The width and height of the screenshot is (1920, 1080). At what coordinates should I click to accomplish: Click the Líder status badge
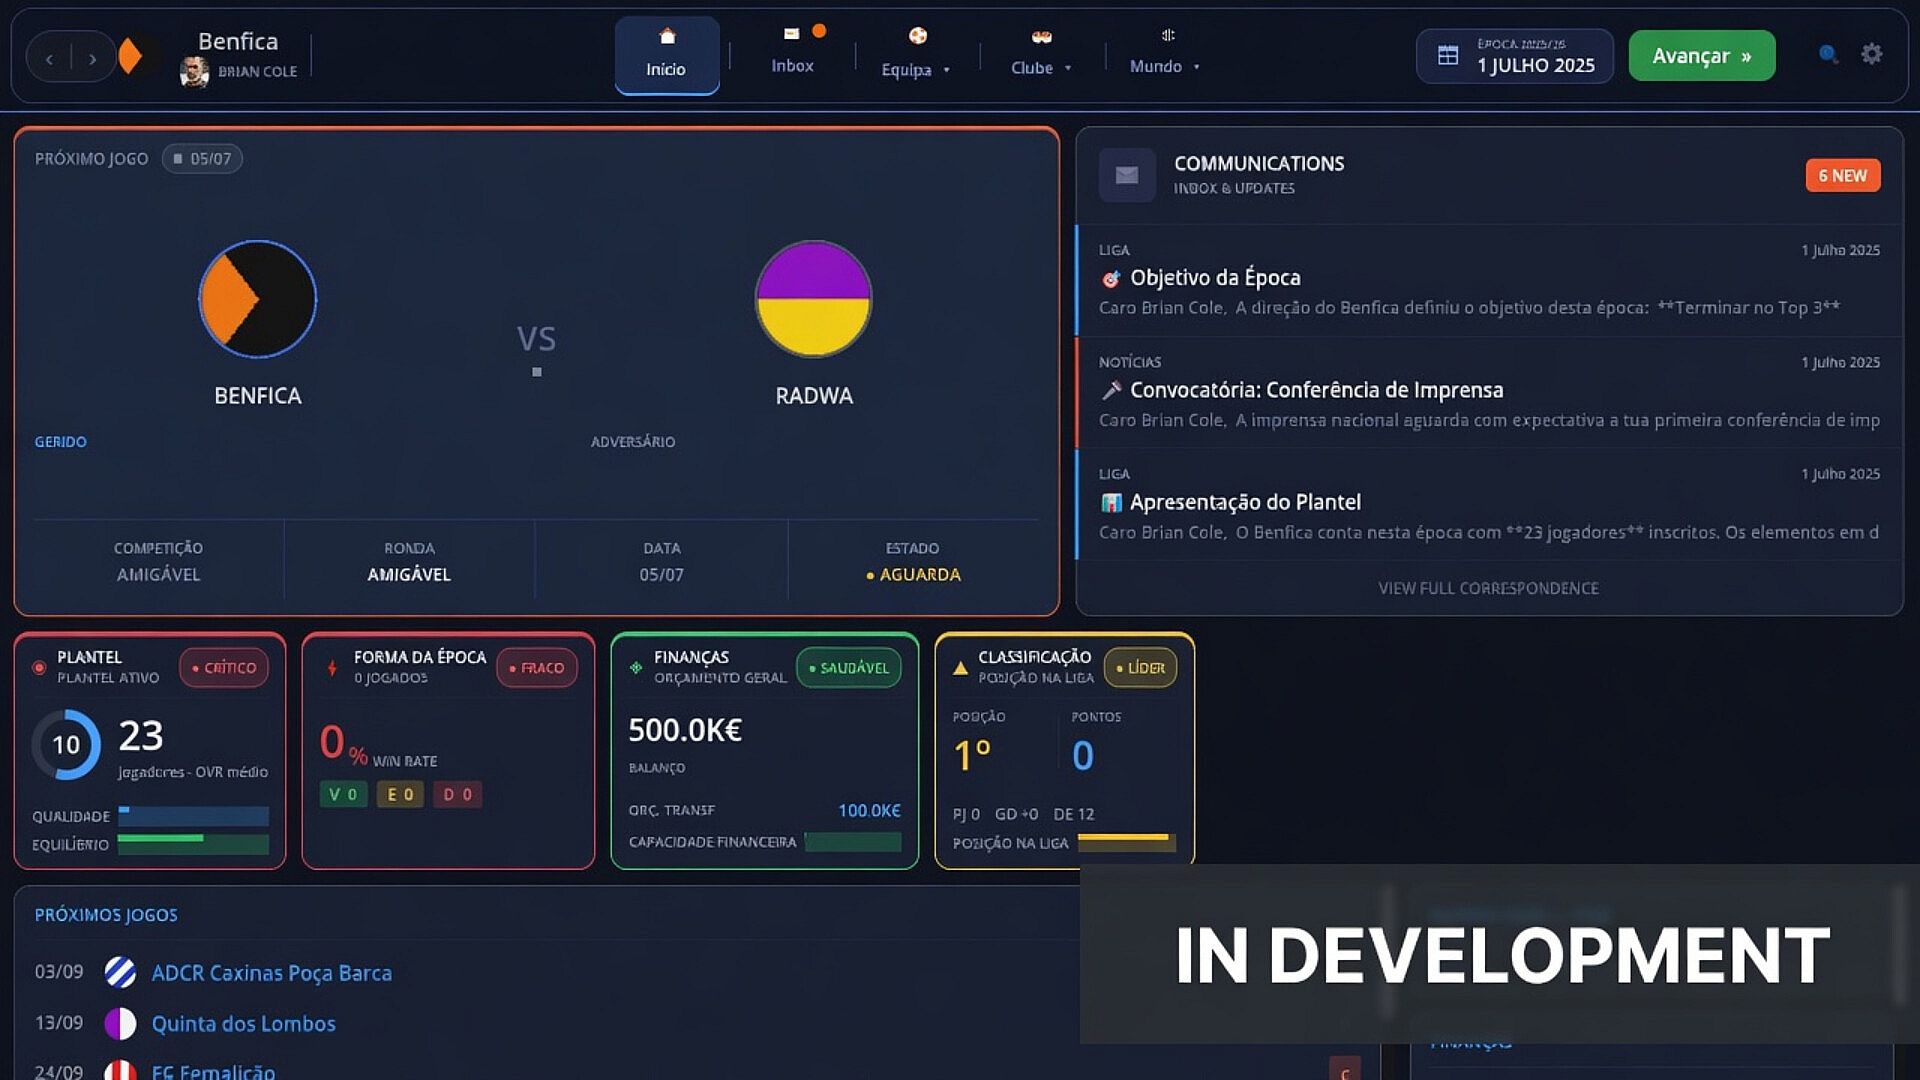tap(1140, 668)
